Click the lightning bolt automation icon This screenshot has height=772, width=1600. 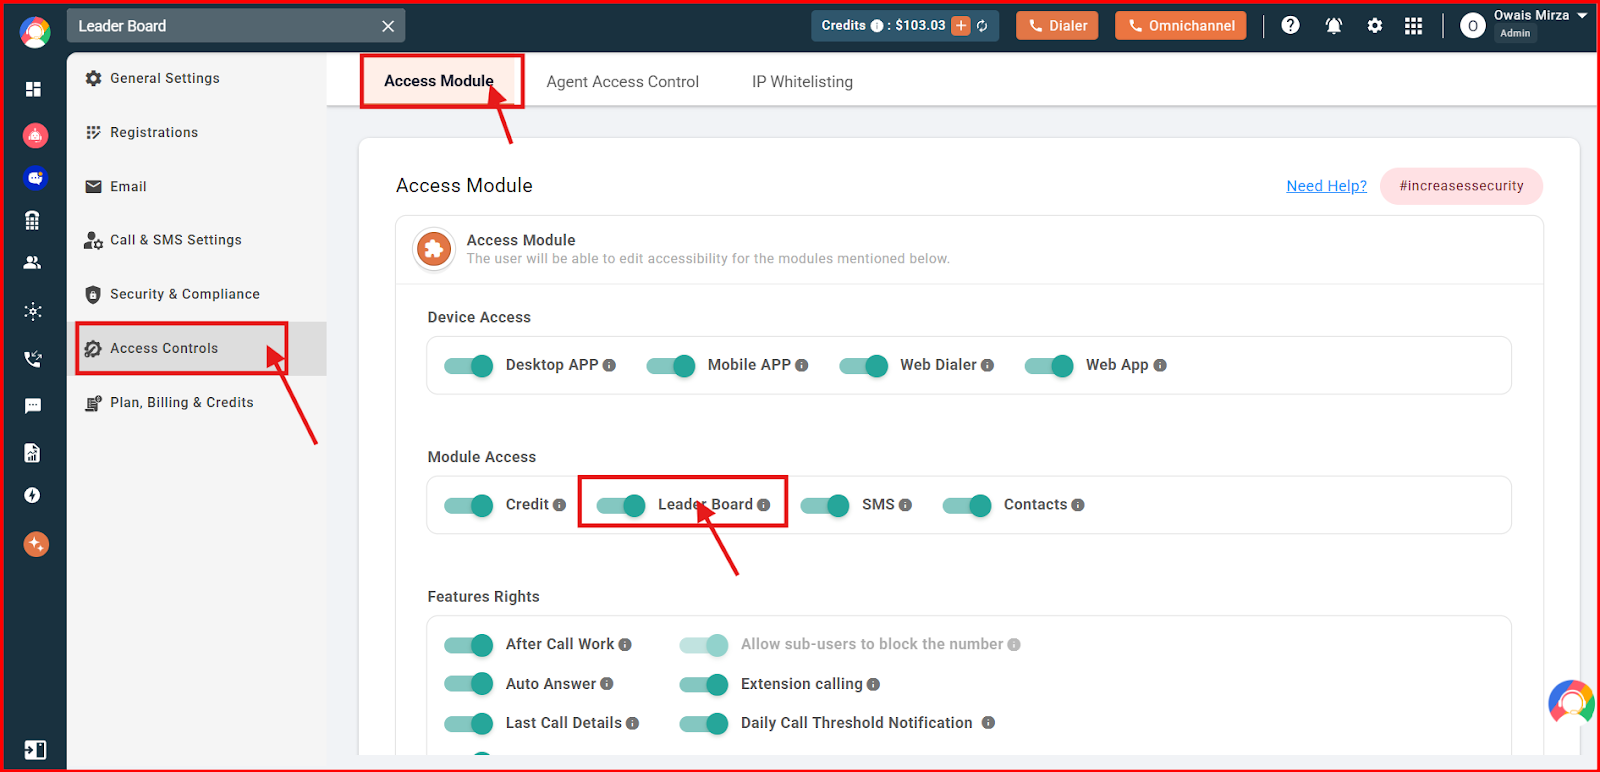pos(32,495)
